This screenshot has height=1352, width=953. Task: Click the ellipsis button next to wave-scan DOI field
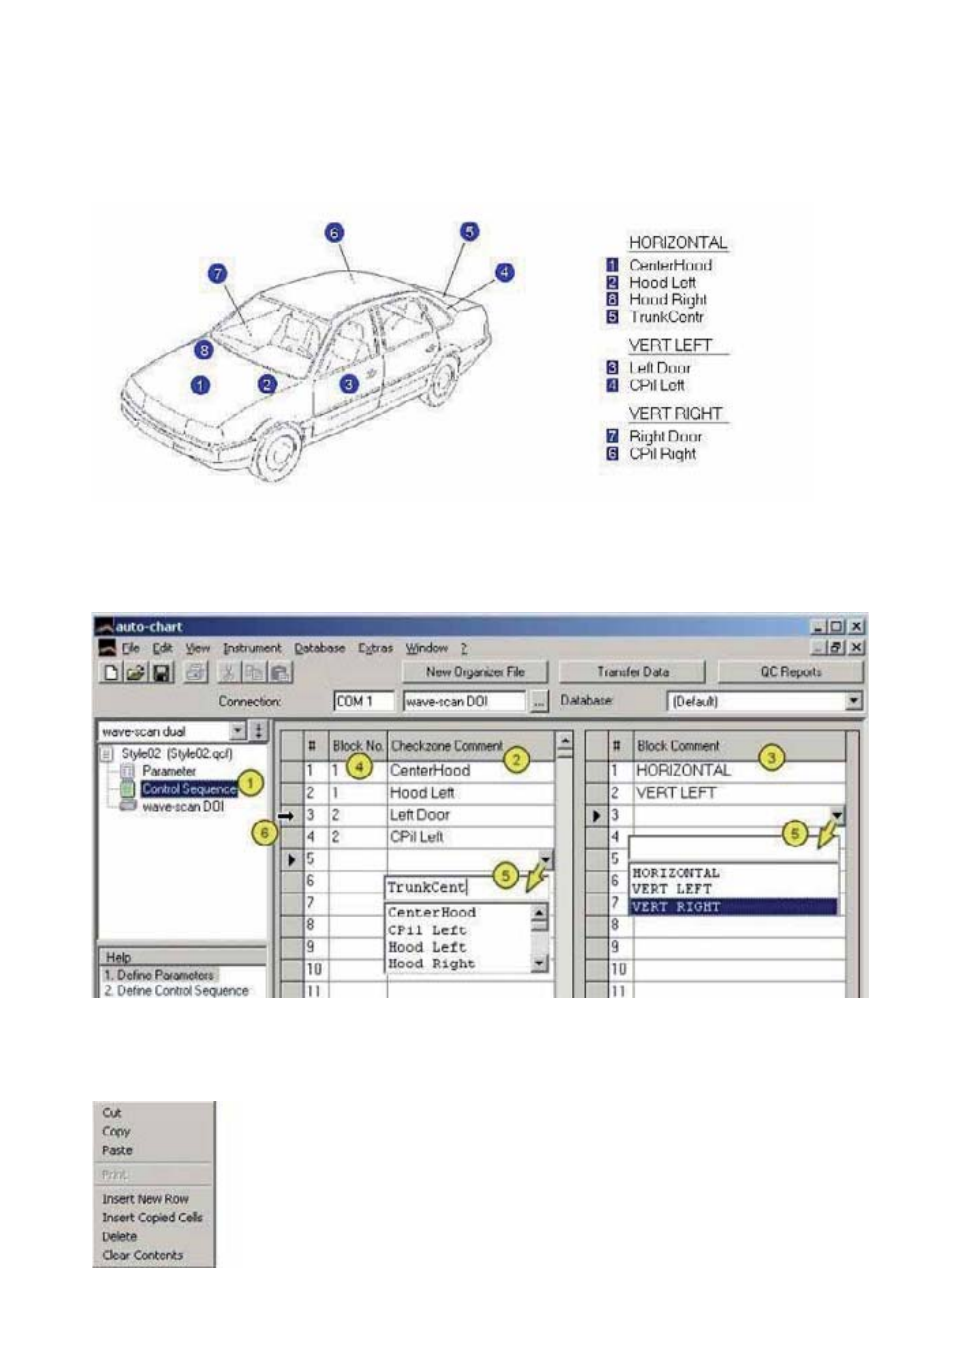(539, 702)
